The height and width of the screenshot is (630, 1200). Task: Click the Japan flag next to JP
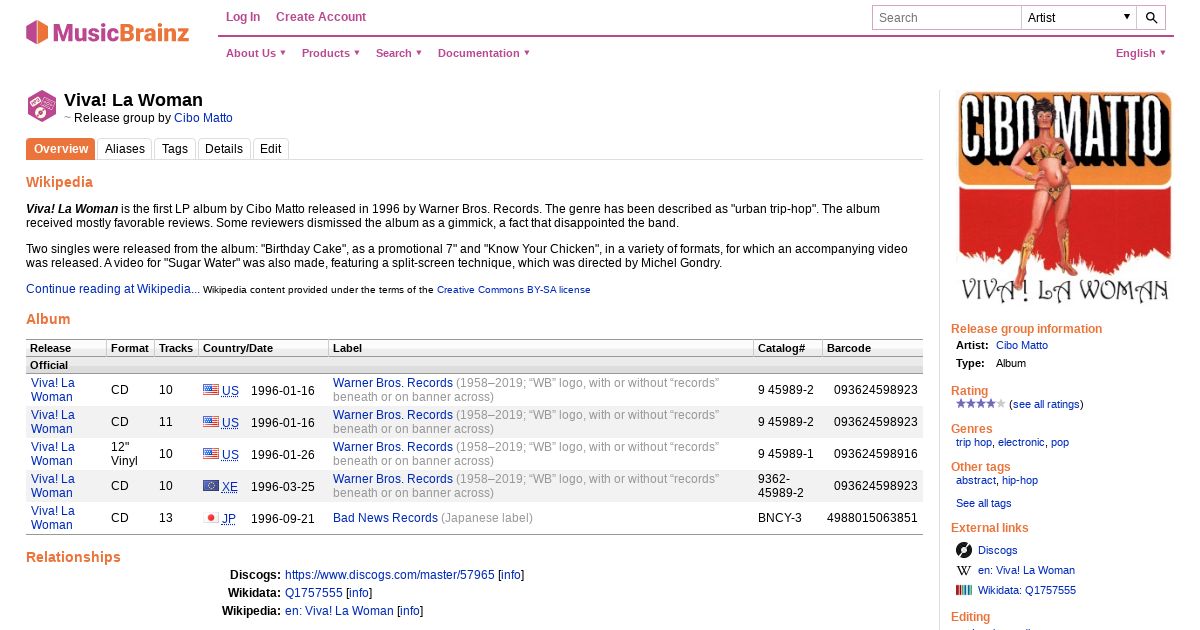(211, 518)
